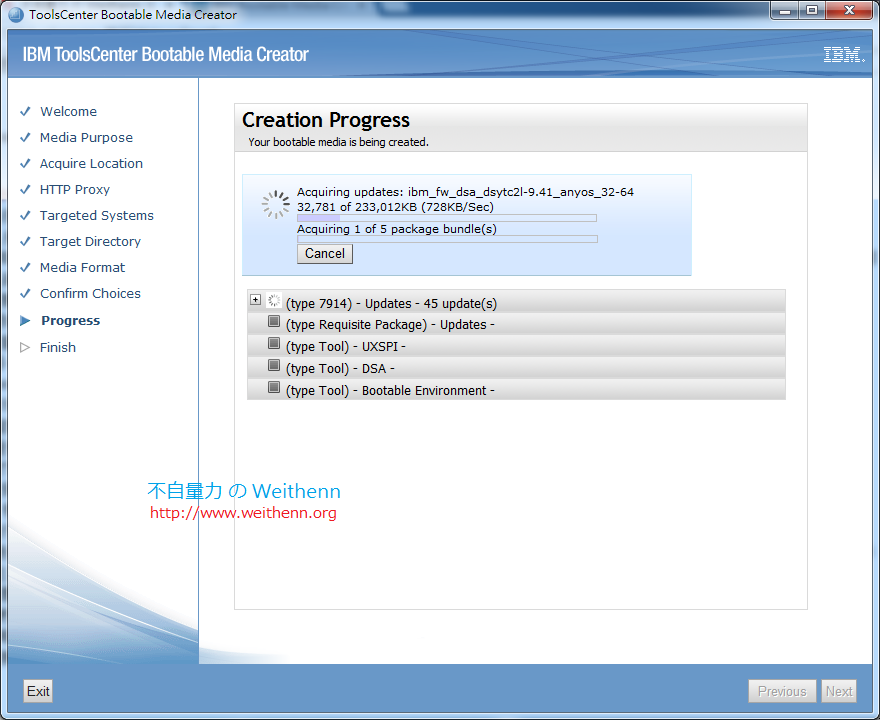Click '(type Tool) - Bootable Environment -' row

coord(516,389)
